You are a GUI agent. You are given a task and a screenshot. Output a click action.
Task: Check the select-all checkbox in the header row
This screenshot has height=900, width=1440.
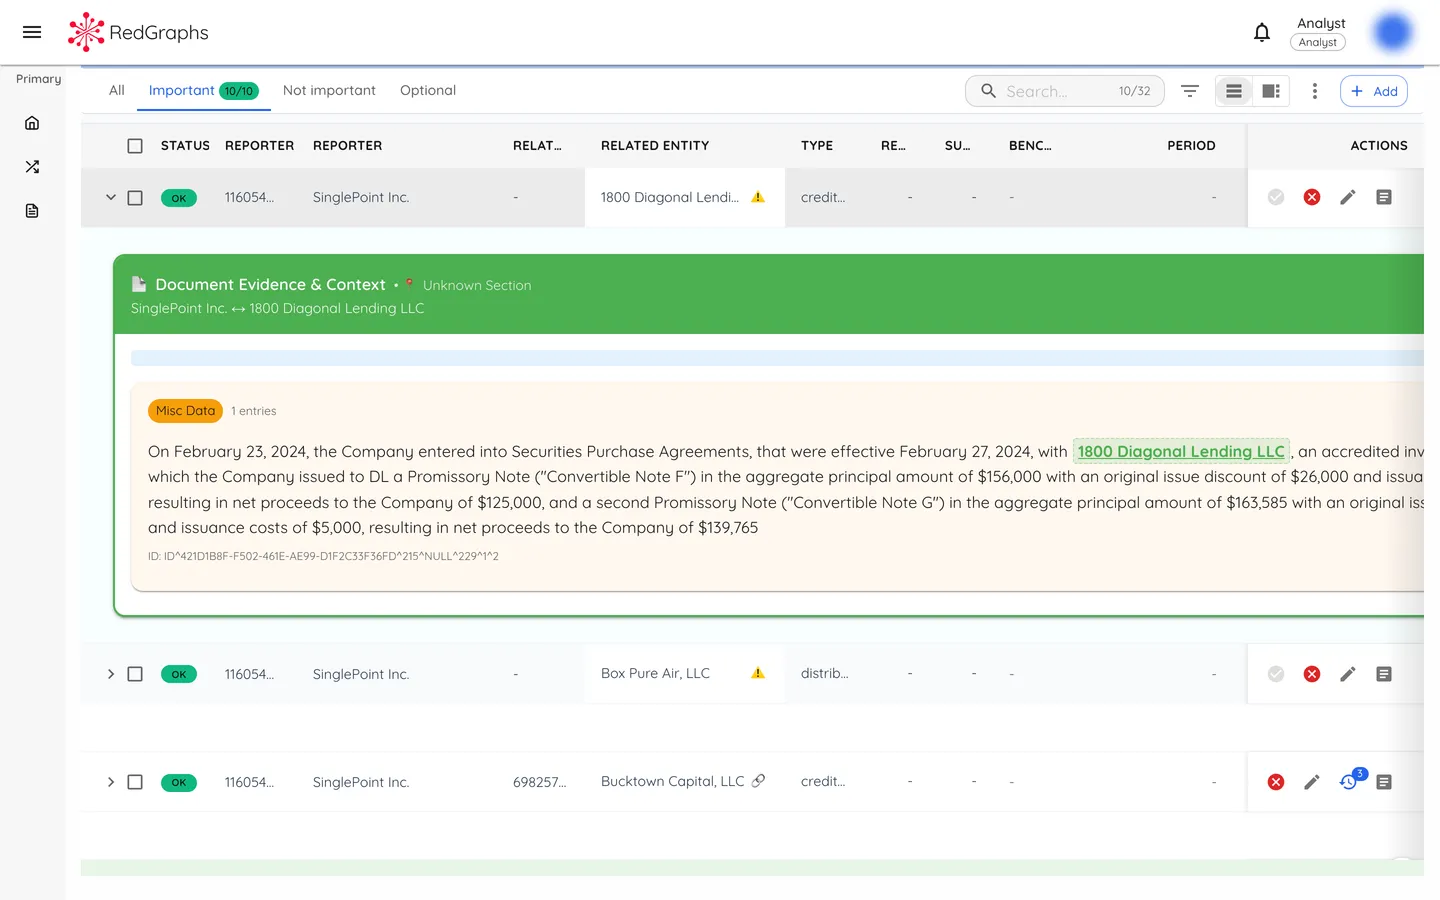[x=135, y=145]
